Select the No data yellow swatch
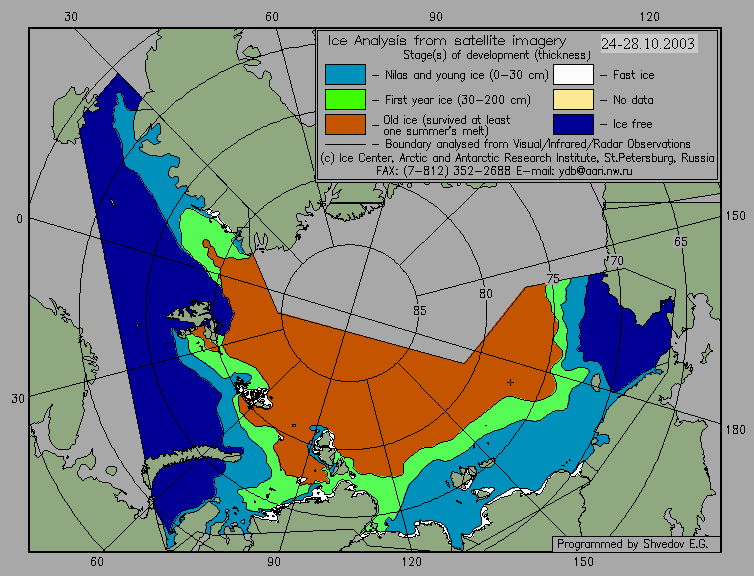Screen dimensions: 754x576 coord(573,100)
